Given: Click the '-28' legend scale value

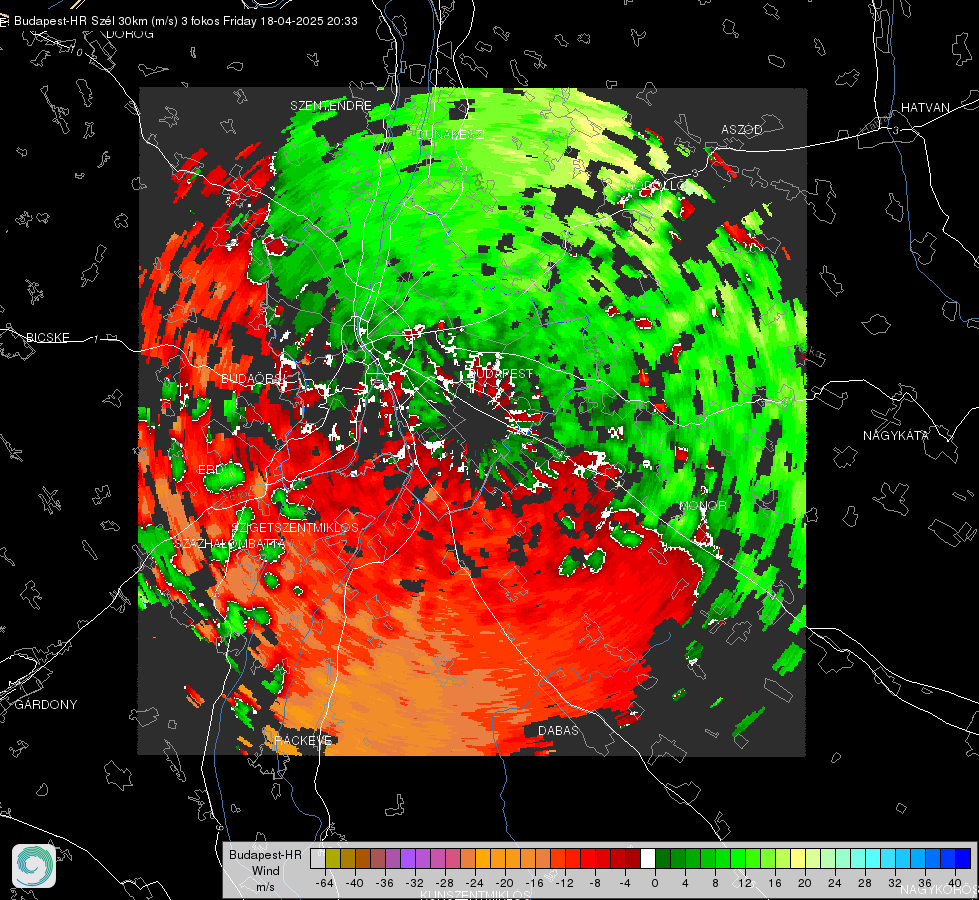Looking at the screenshot, I should tap(445, 883).
